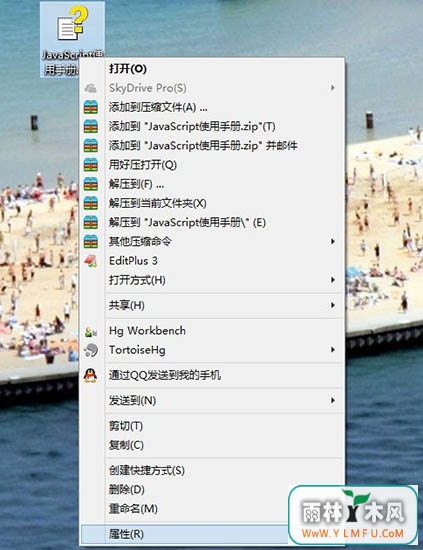Click the TortoiseHg icon

click(x=91, y=350)
